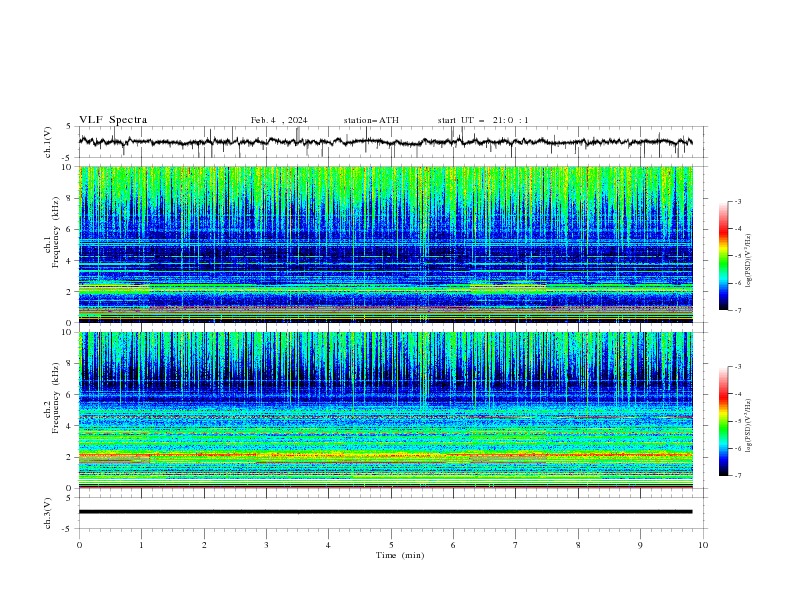Click inside the ch.2 spectrogram panel
This screenshot has height=612, width=792.
click(x=385, y=410)
